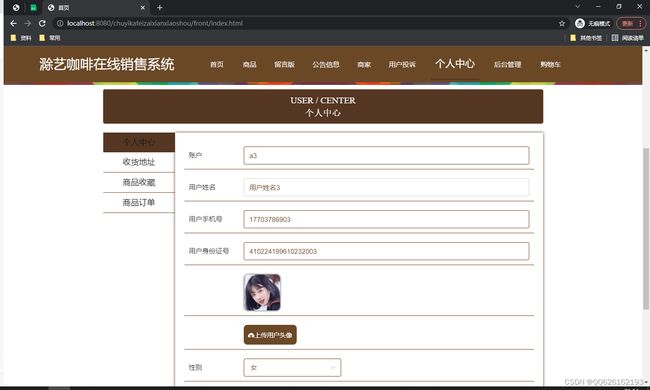
Task: Select 收货地址 in the side menu
Action: click(x=139, y=162)
